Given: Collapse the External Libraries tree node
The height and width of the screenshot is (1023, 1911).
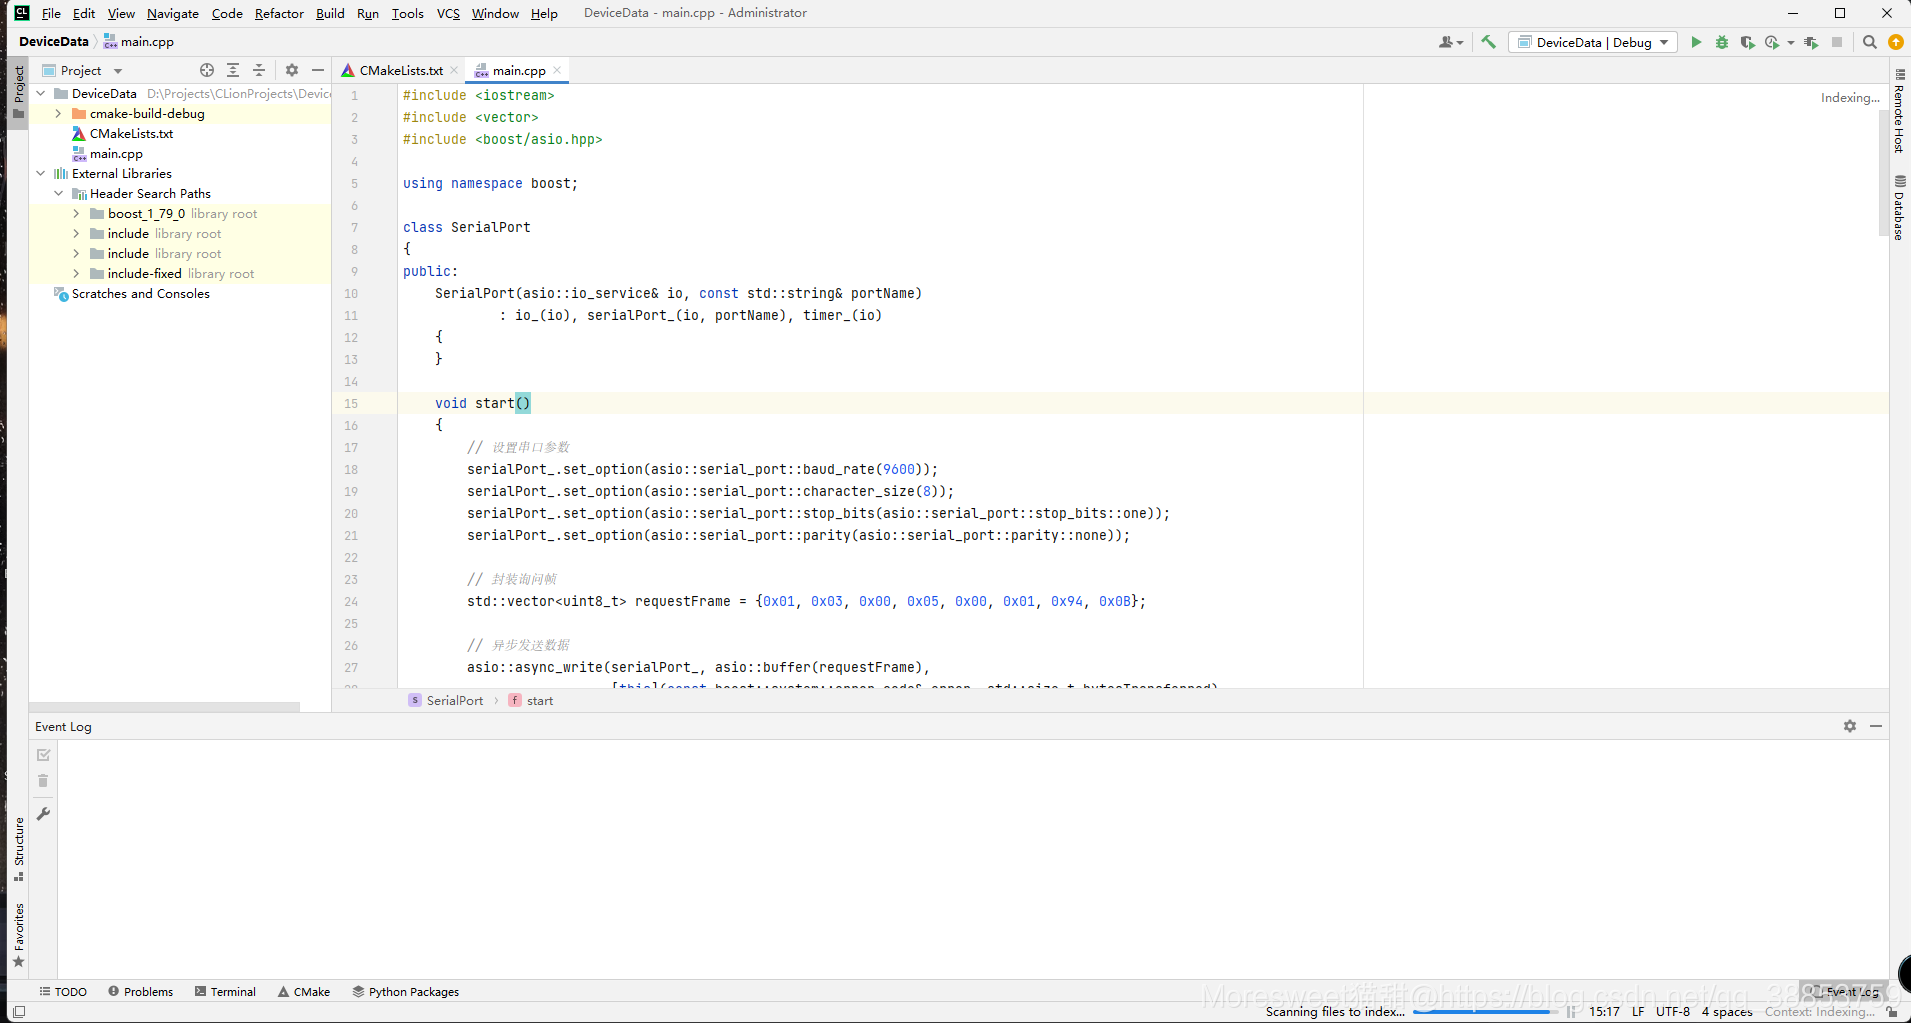Looking at the screenshot, I should pyautogui.click(x=40, y=173).
